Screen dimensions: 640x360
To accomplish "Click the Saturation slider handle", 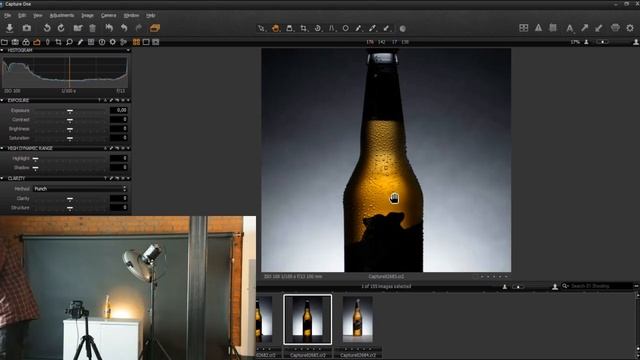I will pos(70,138).
